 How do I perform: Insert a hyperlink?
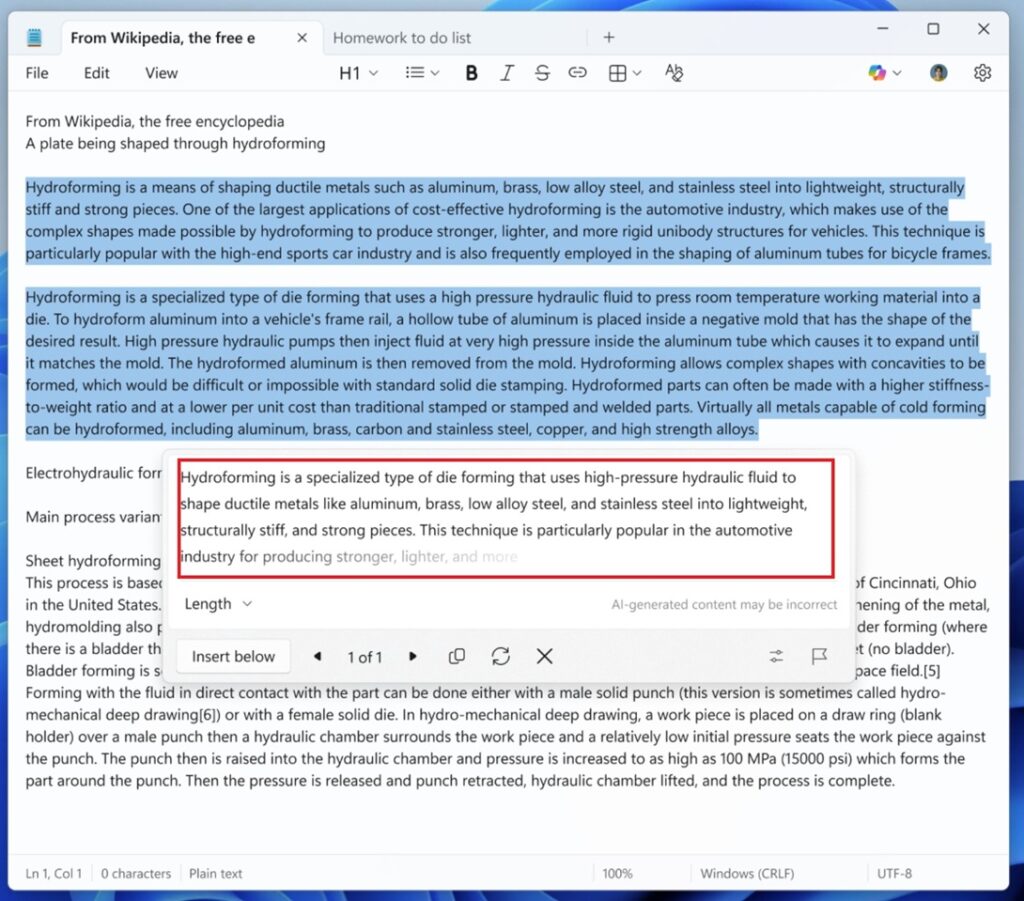577,72
